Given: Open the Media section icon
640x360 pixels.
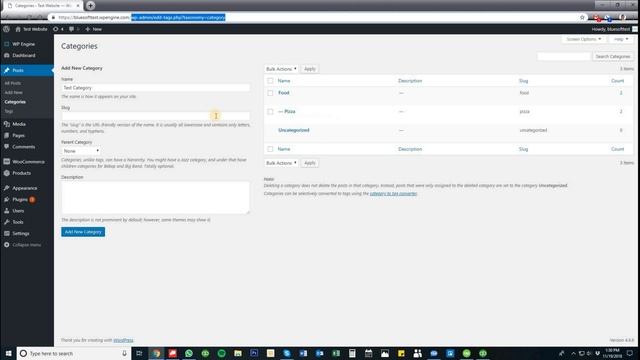Looking at the screenshot, I should click(x=7, y=124).
